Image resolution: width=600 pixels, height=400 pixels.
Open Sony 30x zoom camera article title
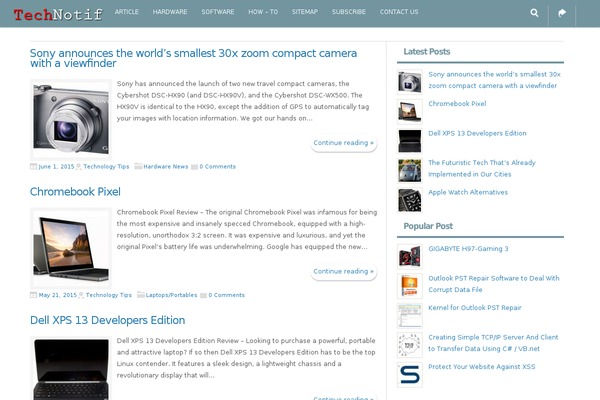pos(193,58)
